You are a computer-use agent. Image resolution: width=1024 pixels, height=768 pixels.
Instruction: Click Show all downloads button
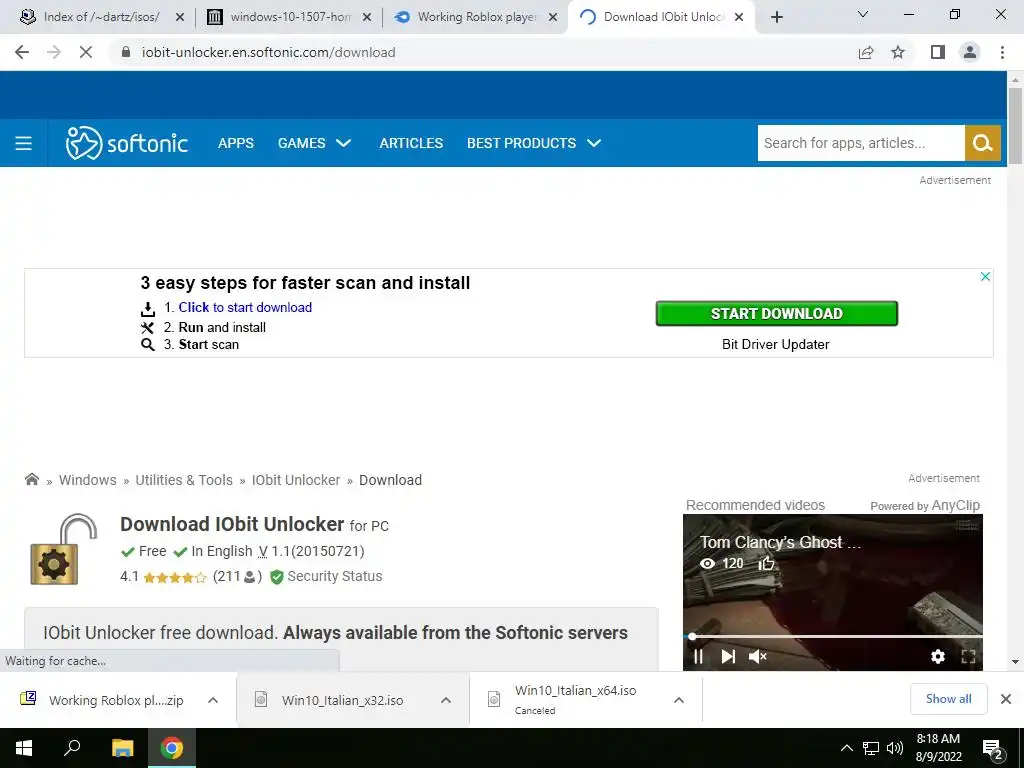[x=948, y=699]
